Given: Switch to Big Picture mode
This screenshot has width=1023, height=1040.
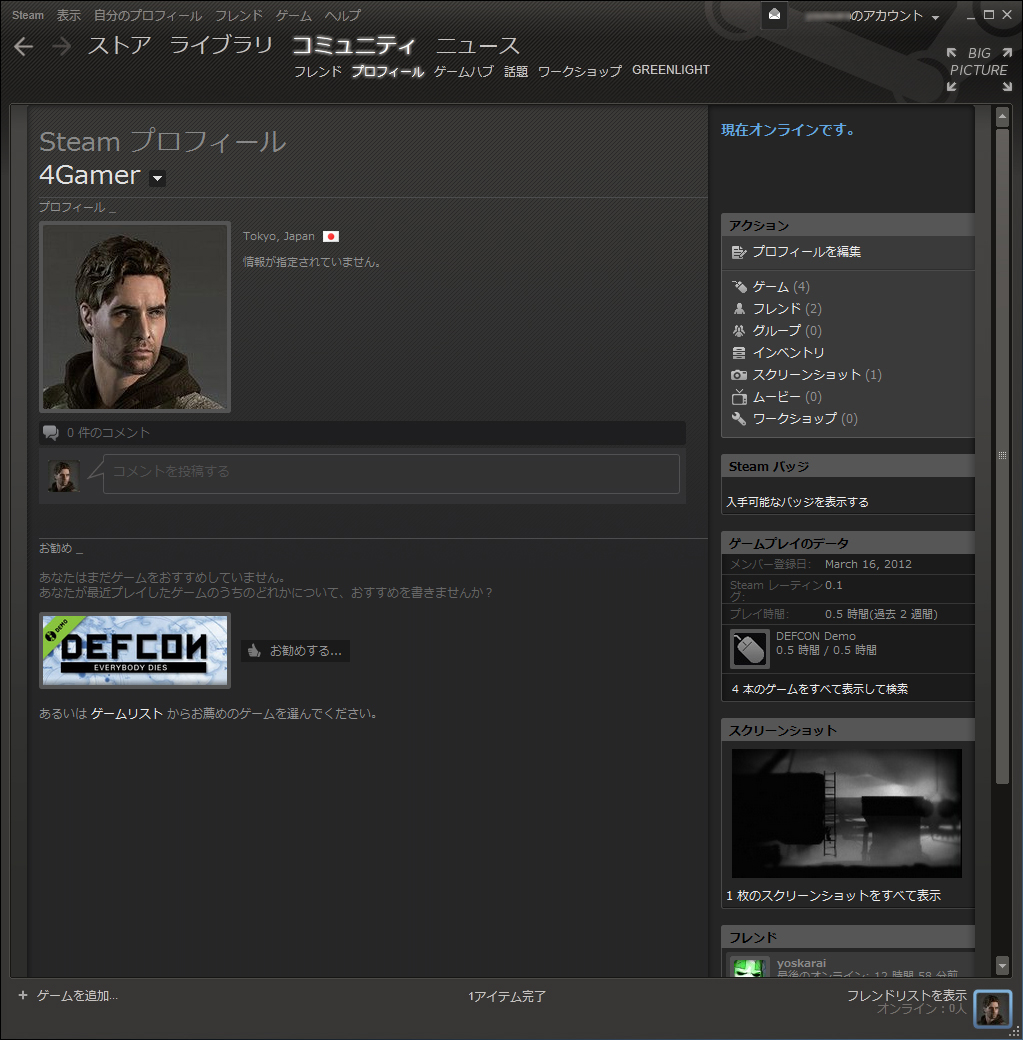Looking at the screenshot, I should (x=978, y=69).
